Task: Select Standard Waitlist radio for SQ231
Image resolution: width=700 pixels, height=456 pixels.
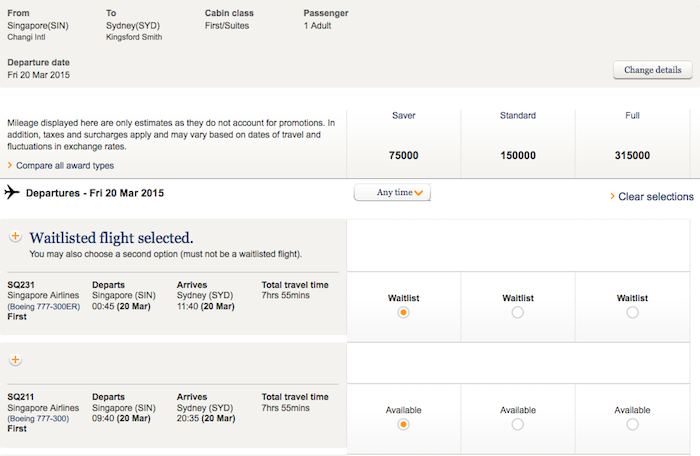Action: 517,312
